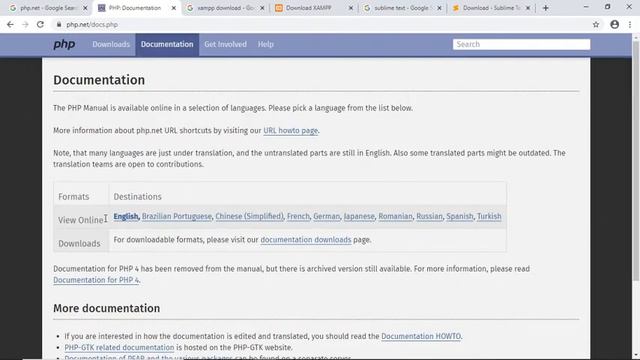
Task: Open a new tab with the plus icon
Action: 546,8
